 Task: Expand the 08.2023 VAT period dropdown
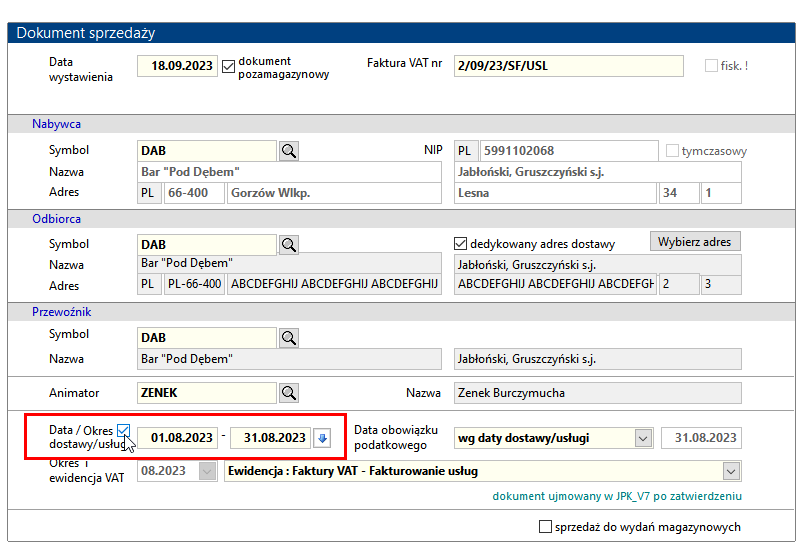[207, 471]
